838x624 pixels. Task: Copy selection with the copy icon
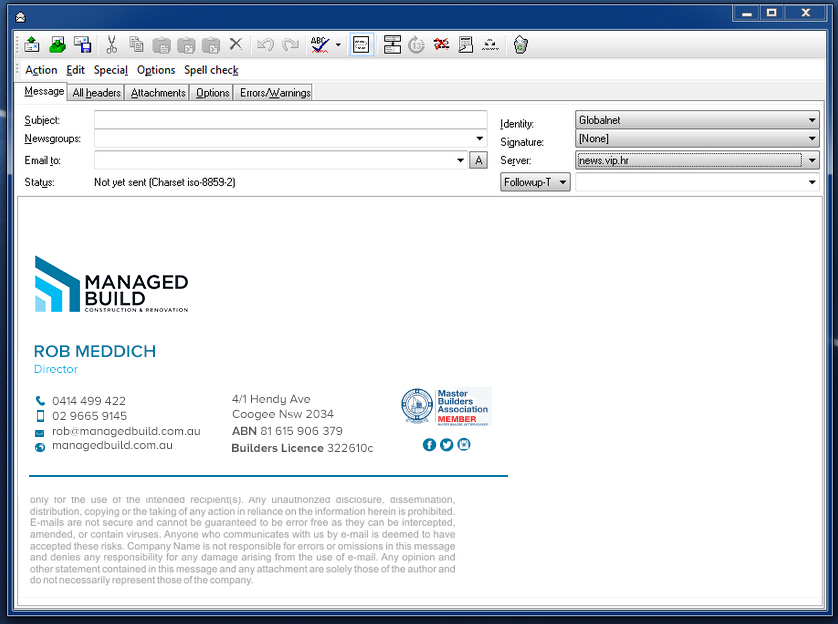136,45
